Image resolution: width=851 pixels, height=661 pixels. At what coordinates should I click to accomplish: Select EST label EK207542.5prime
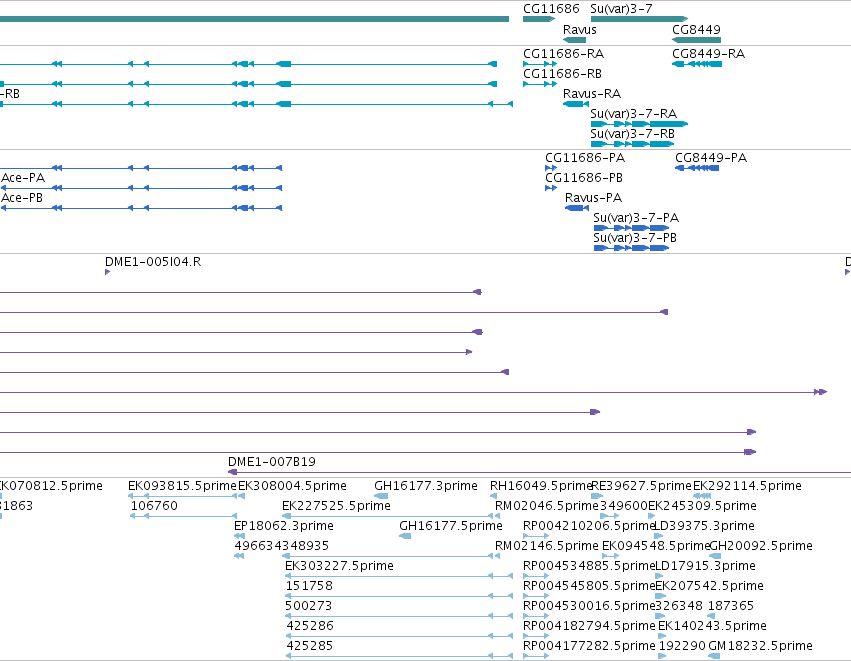709,586
